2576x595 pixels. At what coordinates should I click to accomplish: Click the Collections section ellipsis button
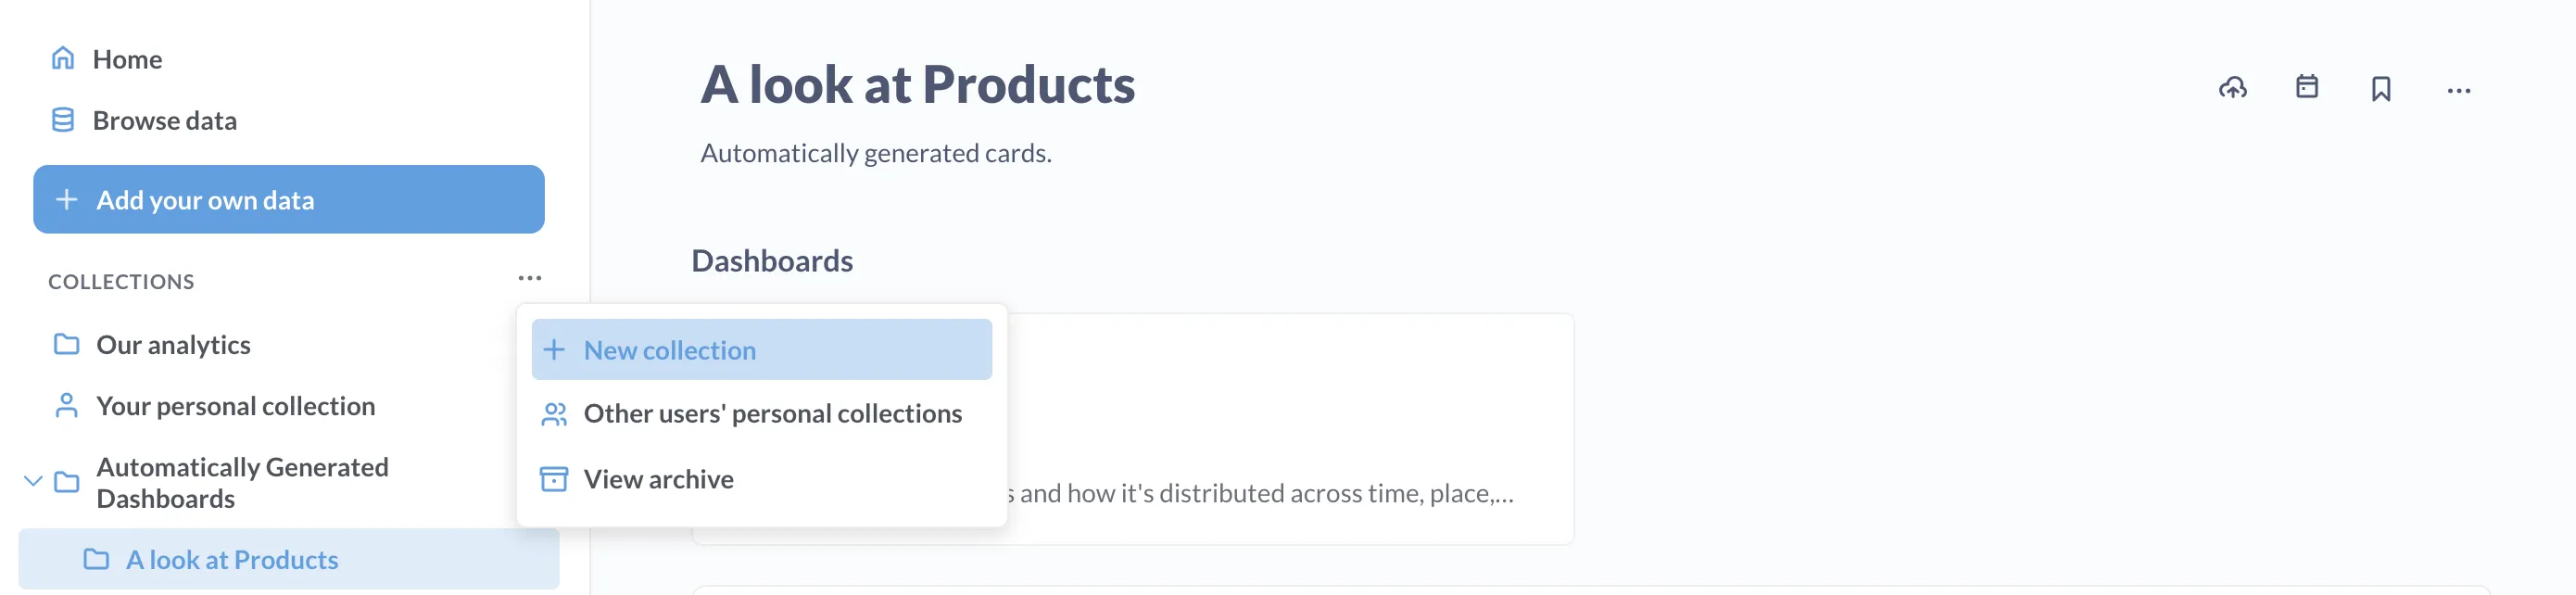click(529, 279)
